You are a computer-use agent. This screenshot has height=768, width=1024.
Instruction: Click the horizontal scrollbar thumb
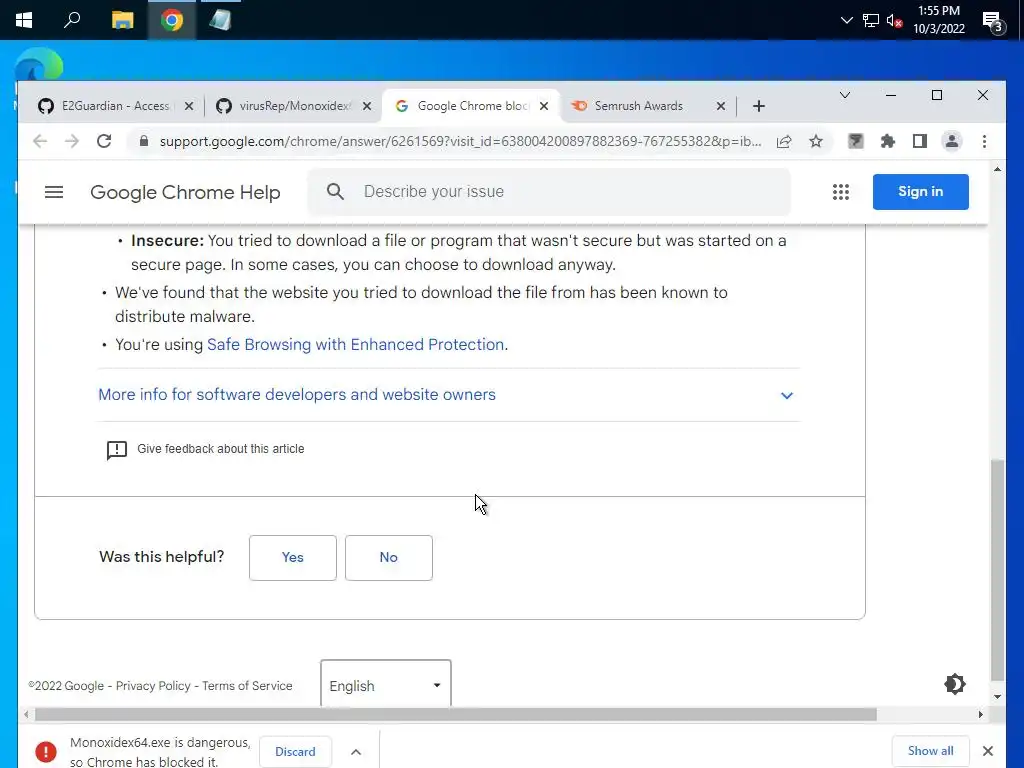pos(455,714)
